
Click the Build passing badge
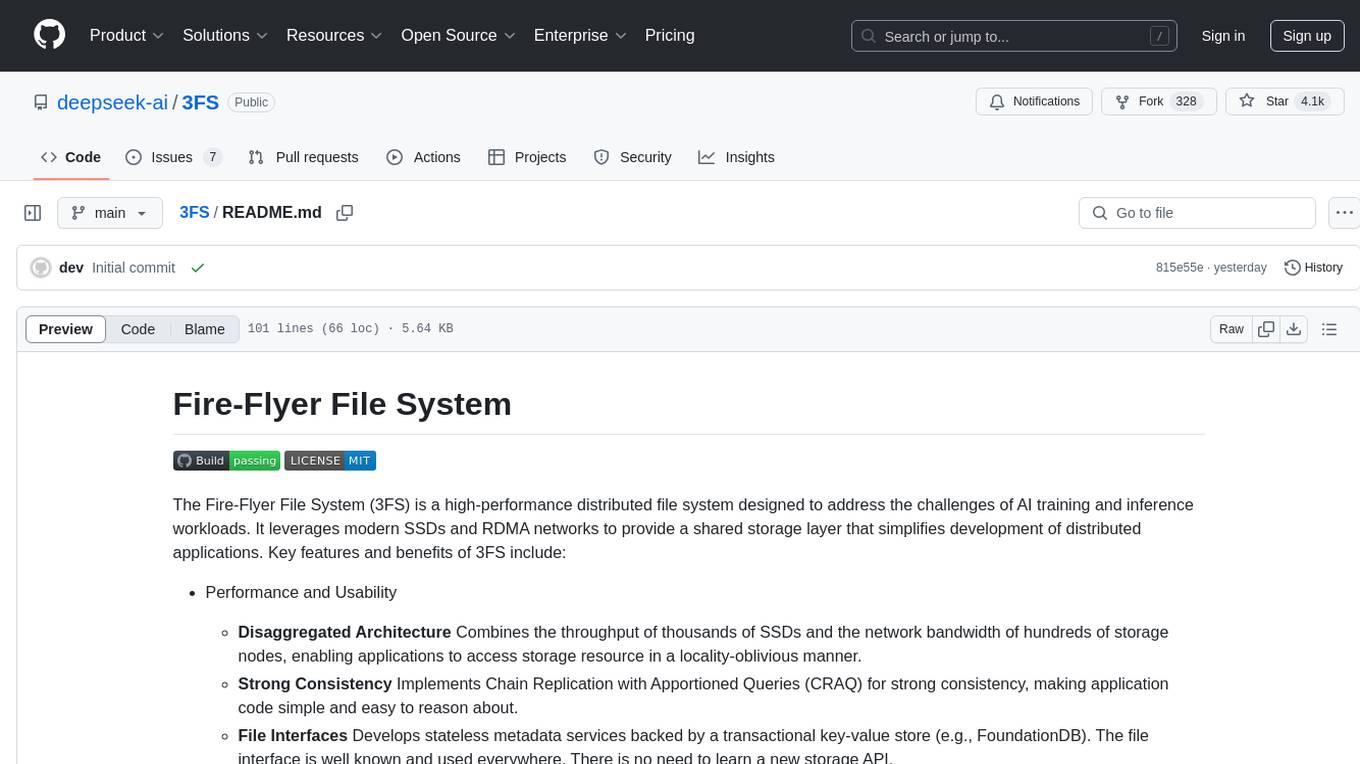click(226, 461)
